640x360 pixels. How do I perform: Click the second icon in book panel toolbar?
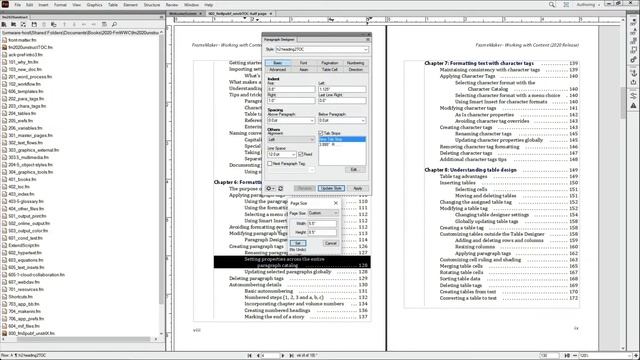(14, 24)
